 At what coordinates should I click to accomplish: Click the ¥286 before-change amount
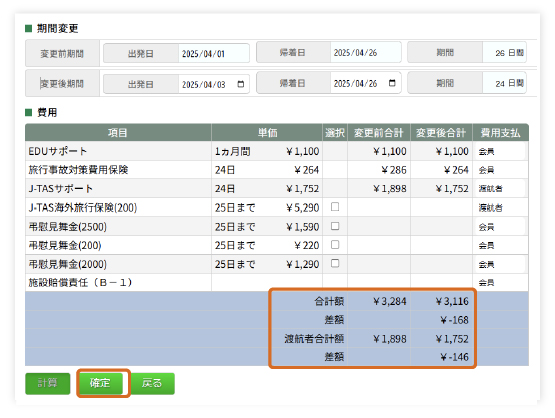pyautogui.click(x=394, y=170)
